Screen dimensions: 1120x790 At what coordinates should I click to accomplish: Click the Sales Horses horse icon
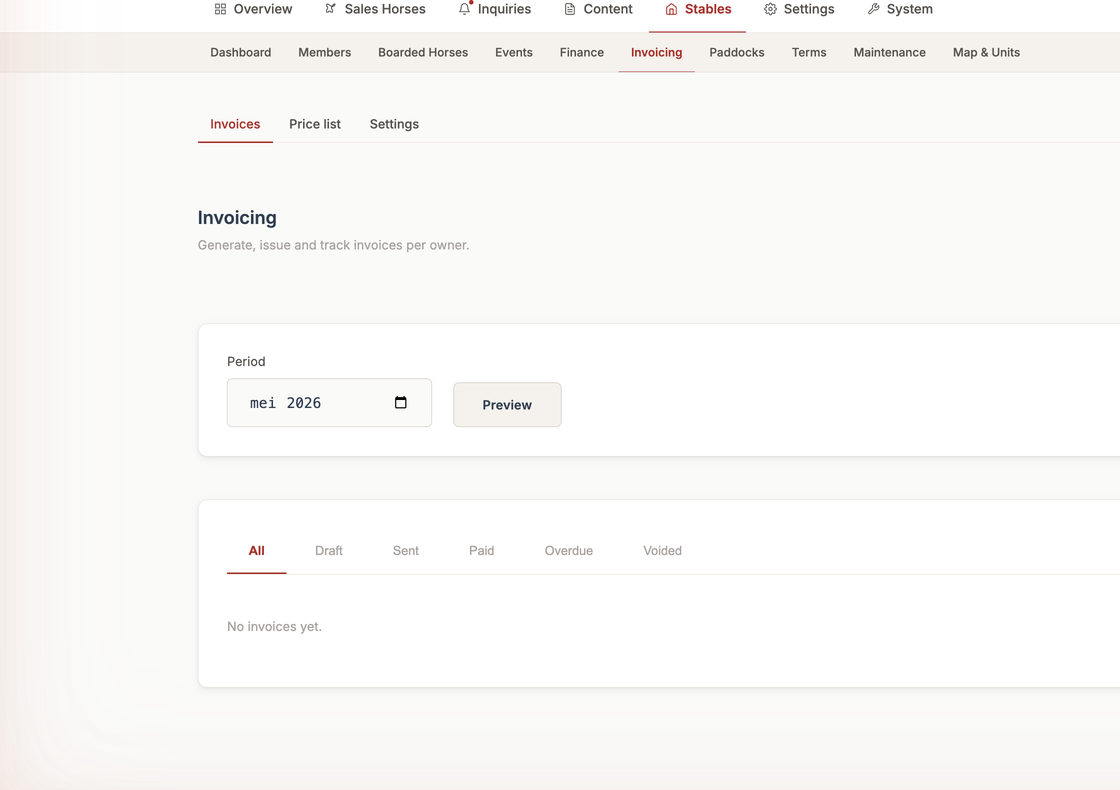(331, 9)
